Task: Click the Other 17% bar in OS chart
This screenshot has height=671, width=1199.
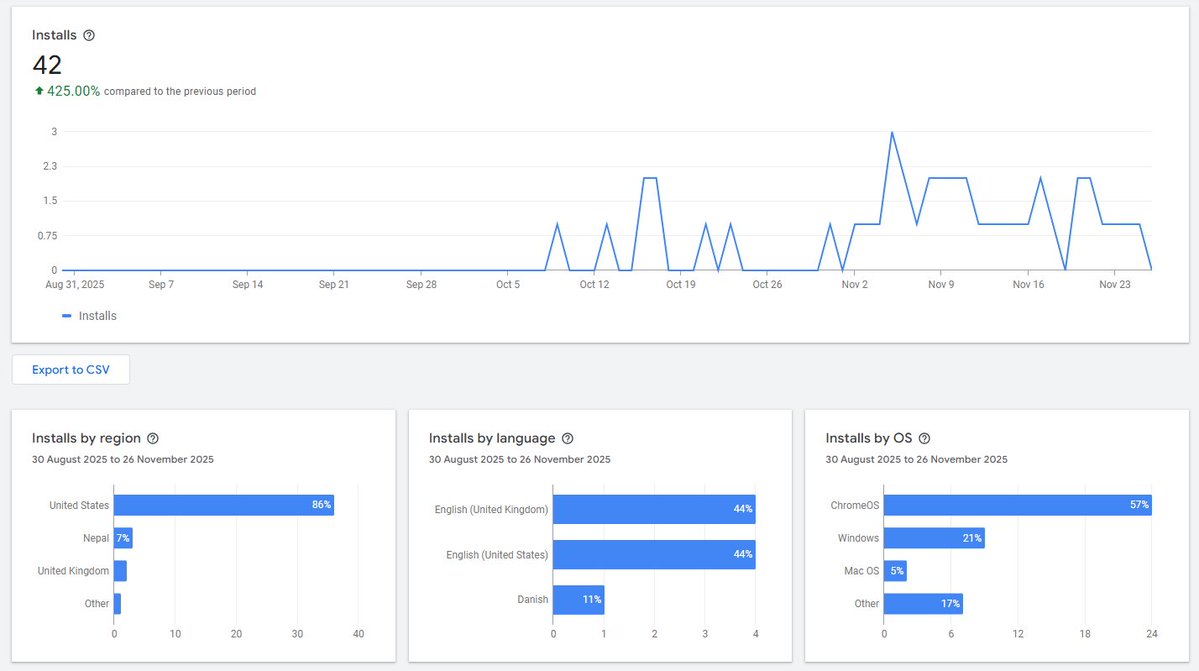Action: click(x=924, y=604)
